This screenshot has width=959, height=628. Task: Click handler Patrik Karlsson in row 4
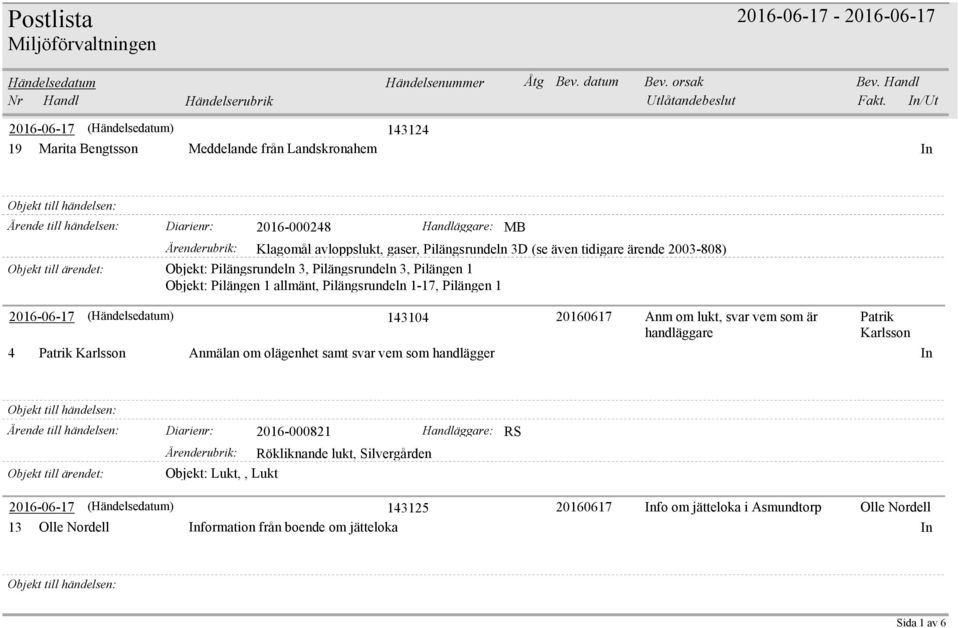tap(82, 353)
